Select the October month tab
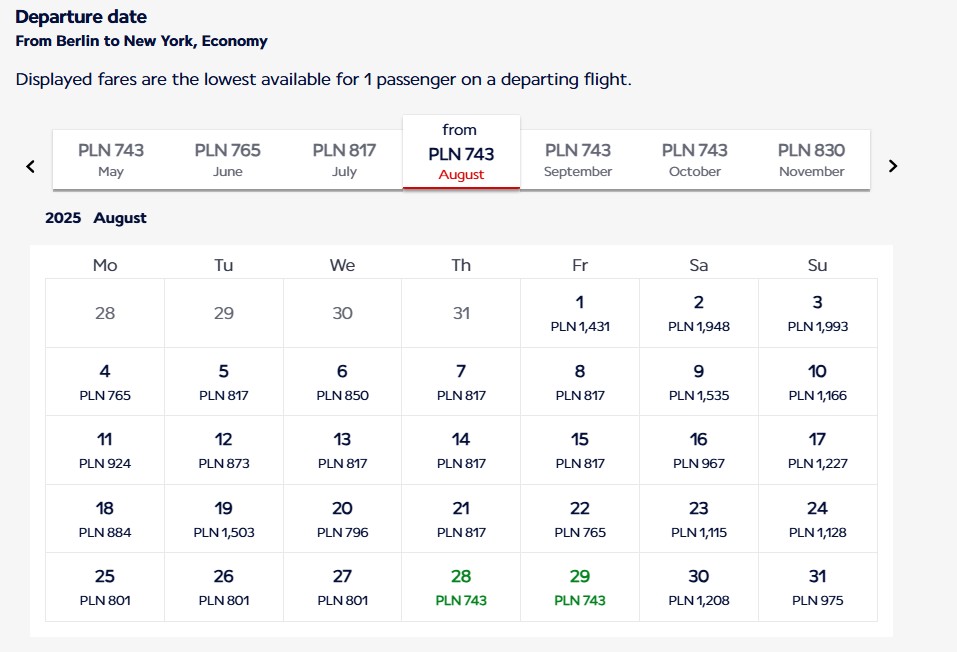This screenshot has width=957, height=652. click(695, 160)
